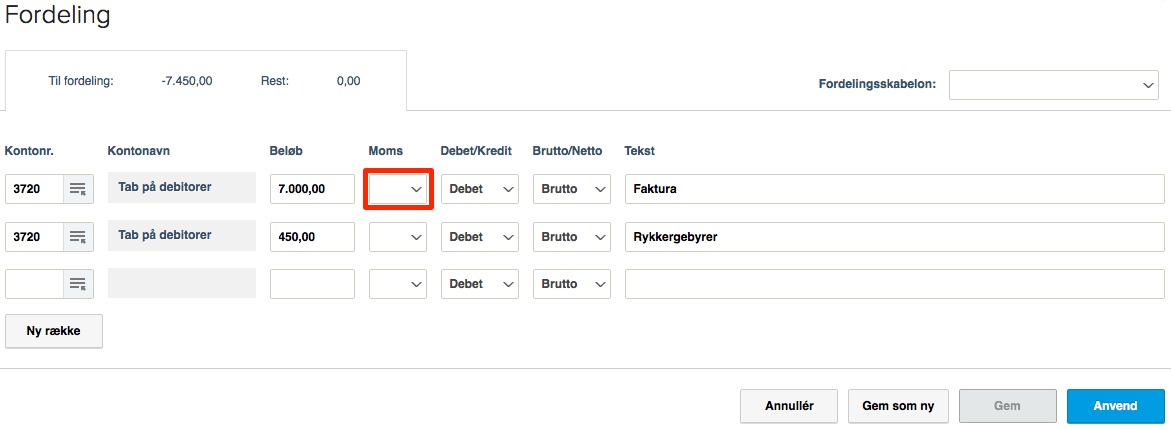Open Brutto/Netto dropdown in the Rykkergebyrer row
Image resolution: width=1171 pixels, height=430 pixels.
[572, 237]
